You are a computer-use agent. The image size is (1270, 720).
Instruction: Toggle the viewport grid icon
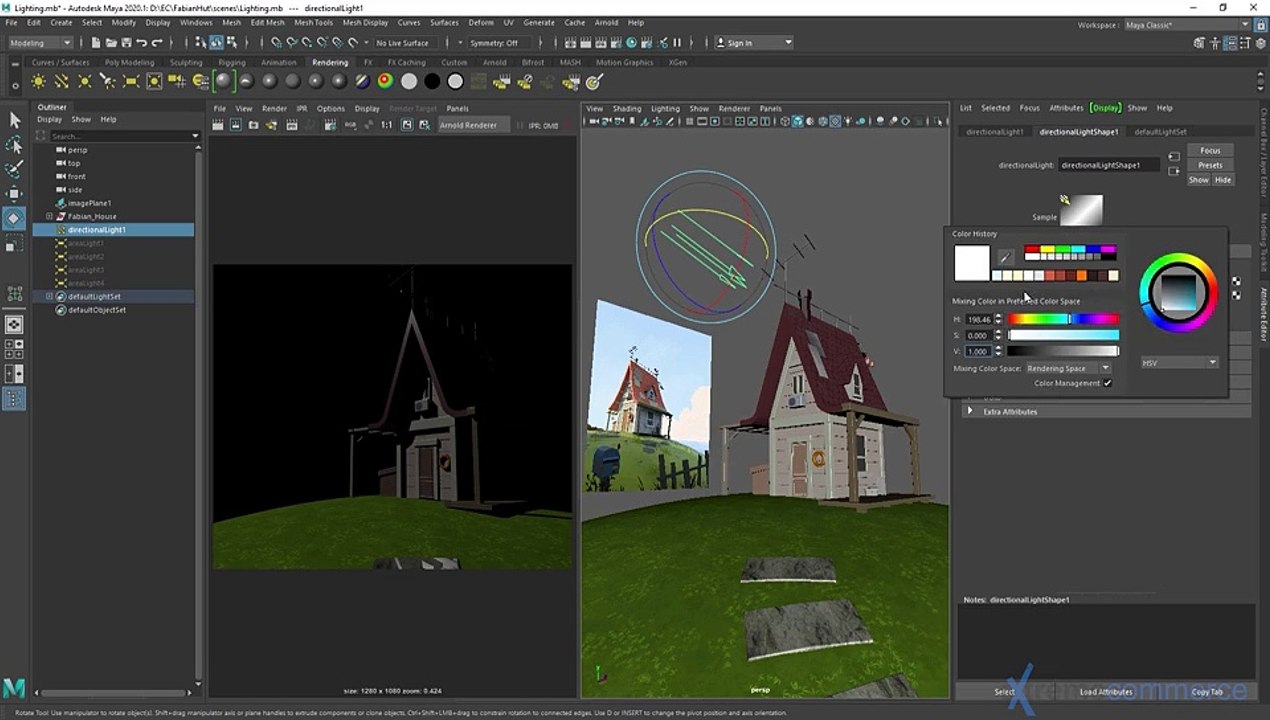pyautogui.click(x=692, y=121)
